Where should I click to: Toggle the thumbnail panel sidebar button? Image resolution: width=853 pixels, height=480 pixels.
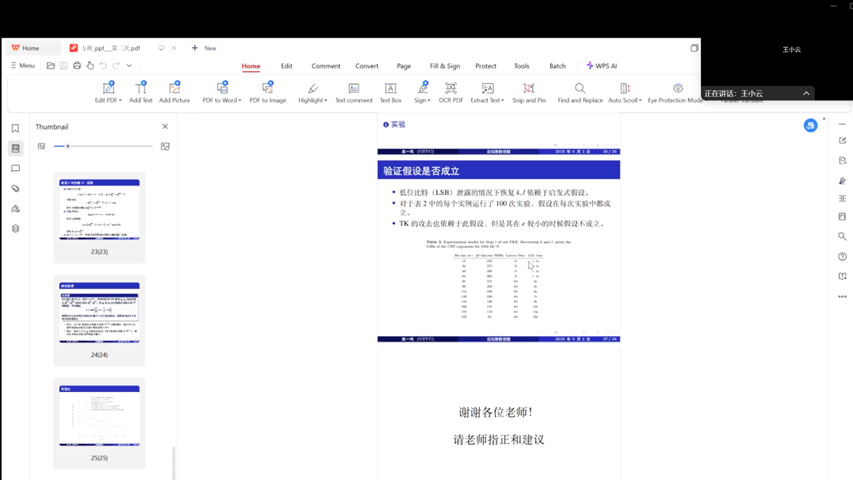tap(15, 148)
